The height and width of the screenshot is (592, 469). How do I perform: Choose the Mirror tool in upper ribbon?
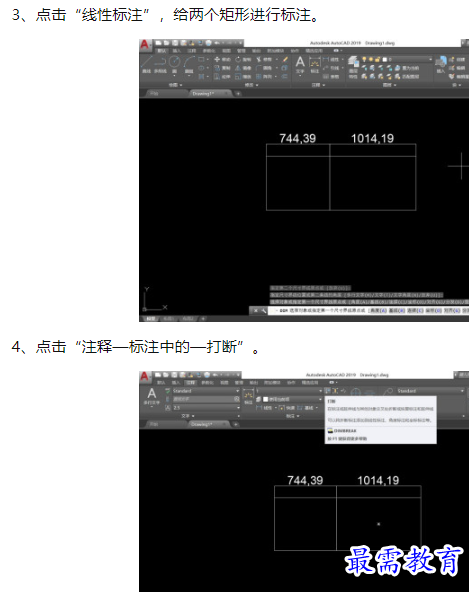coord(243,68)
